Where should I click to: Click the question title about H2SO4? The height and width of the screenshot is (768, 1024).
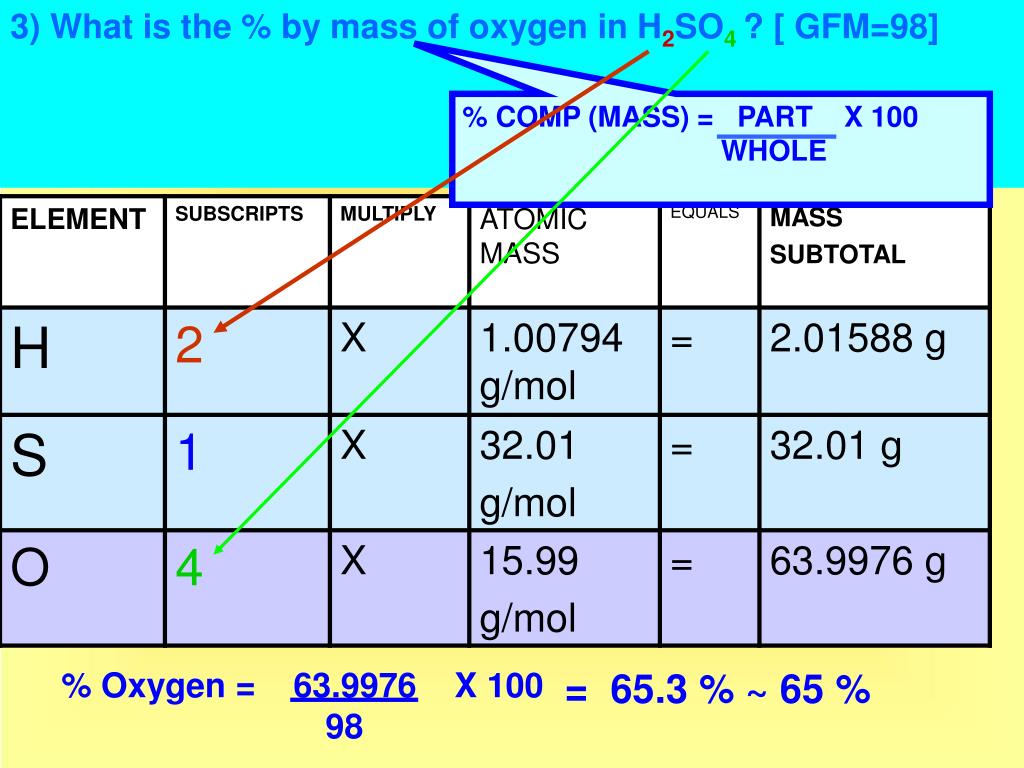click(474, 29)
